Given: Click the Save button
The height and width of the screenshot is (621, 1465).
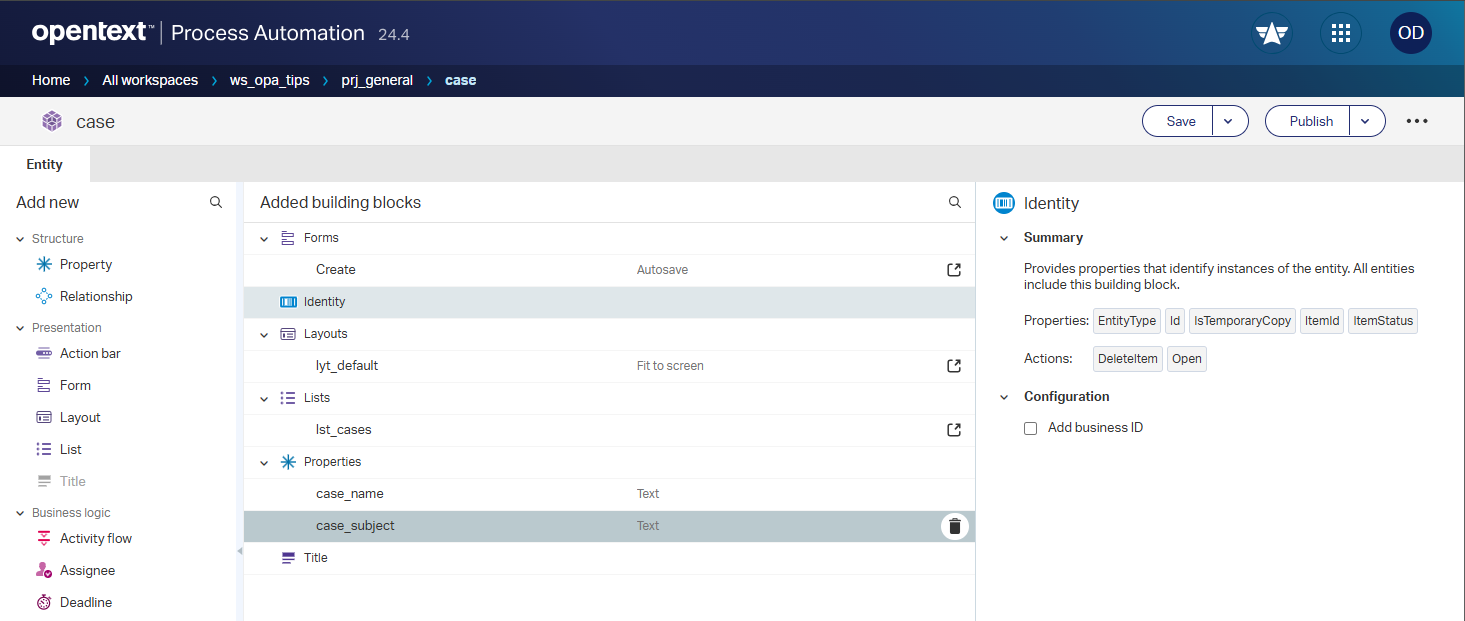Looking at the screenshot, I should click(x=1180, y=121).
